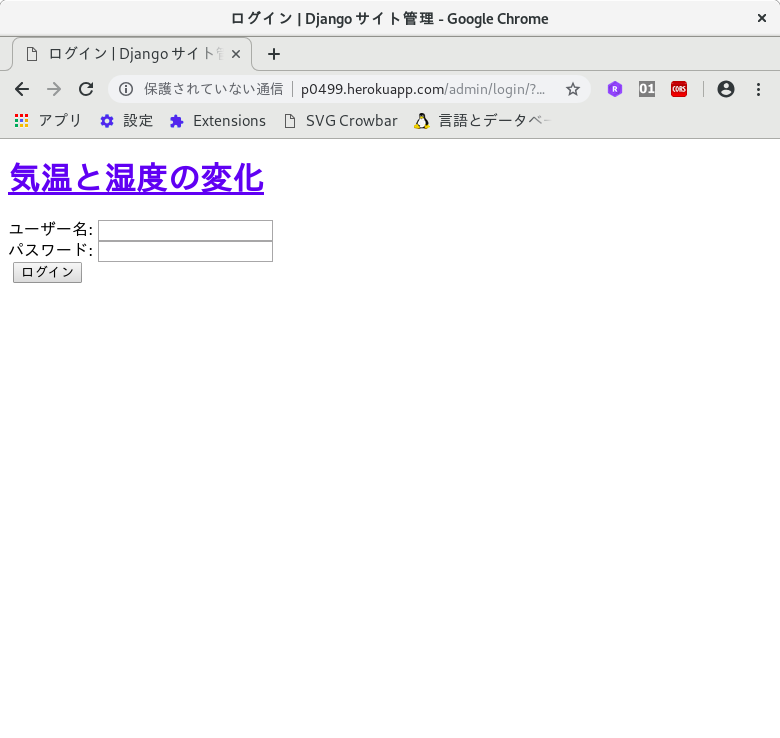
Task: Open the 01 extension icon
Action: [x=647, y=90]
